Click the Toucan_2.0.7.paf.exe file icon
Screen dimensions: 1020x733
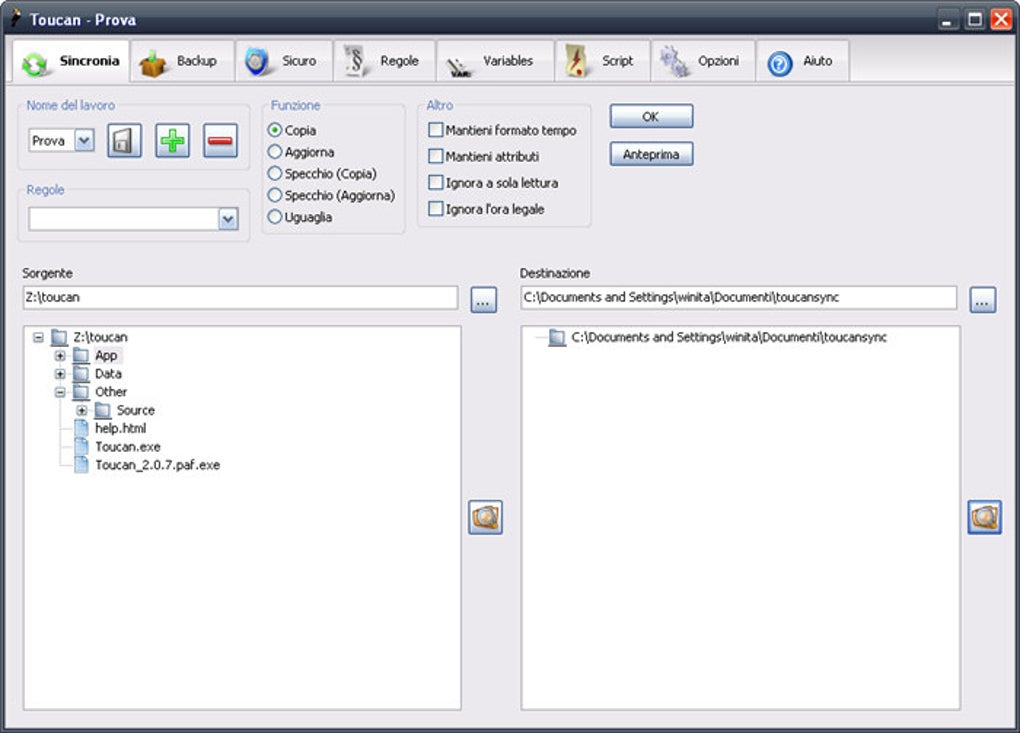click(x=81, y=465)
